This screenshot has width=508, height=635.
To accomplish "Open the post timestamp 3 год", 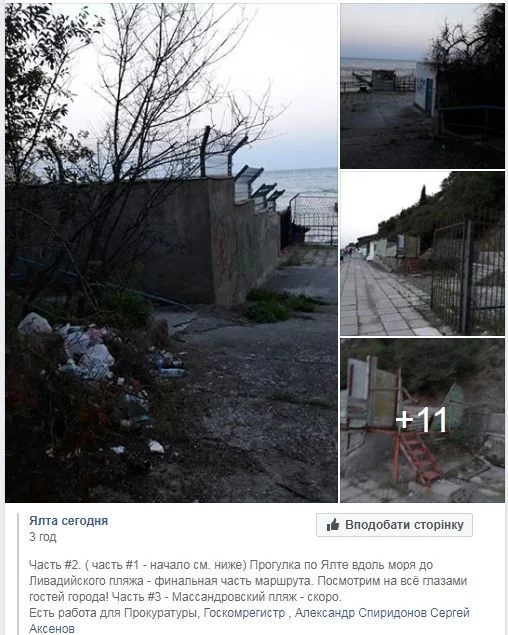I will pos(43,537).
